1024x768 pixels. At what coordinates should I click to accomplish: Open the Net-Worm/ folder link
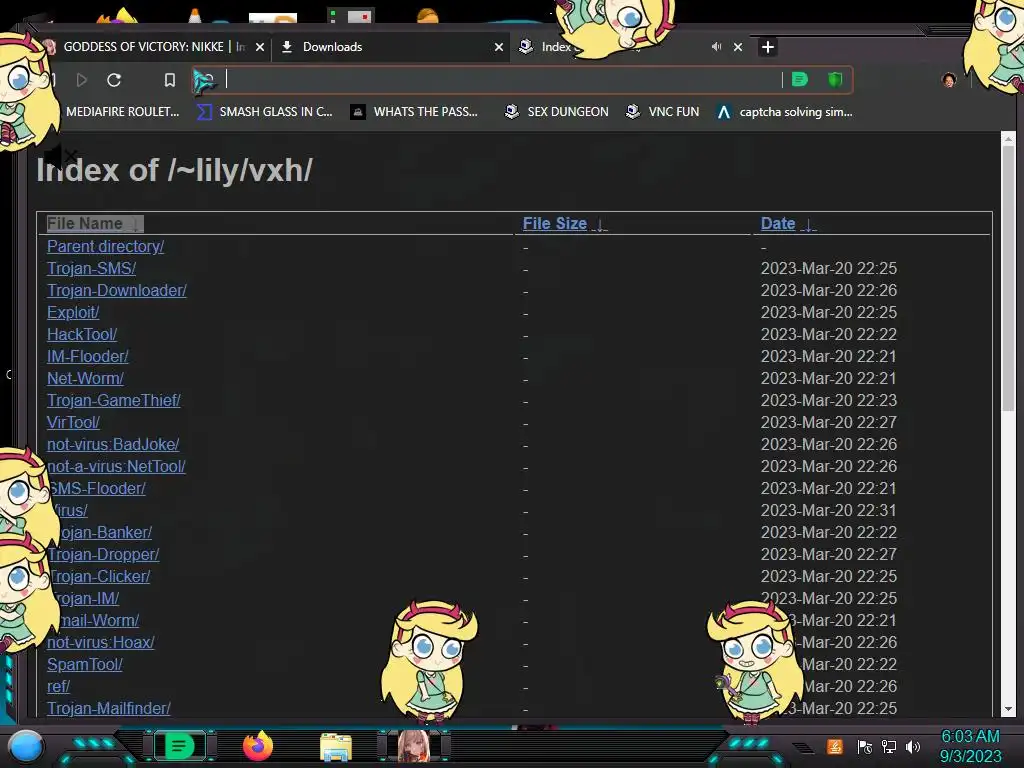click(x=85, y=378)
